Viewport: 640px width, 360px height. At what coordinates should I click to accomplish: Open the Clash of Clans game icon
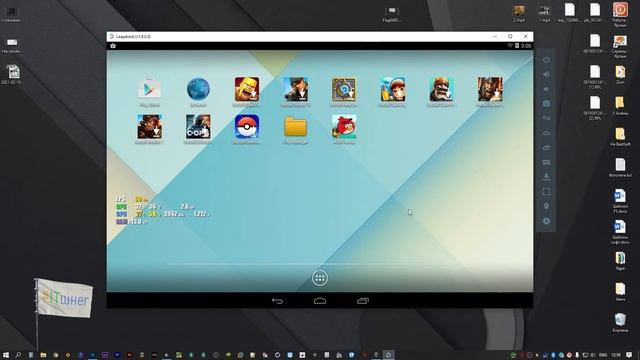tap(247, 89)
